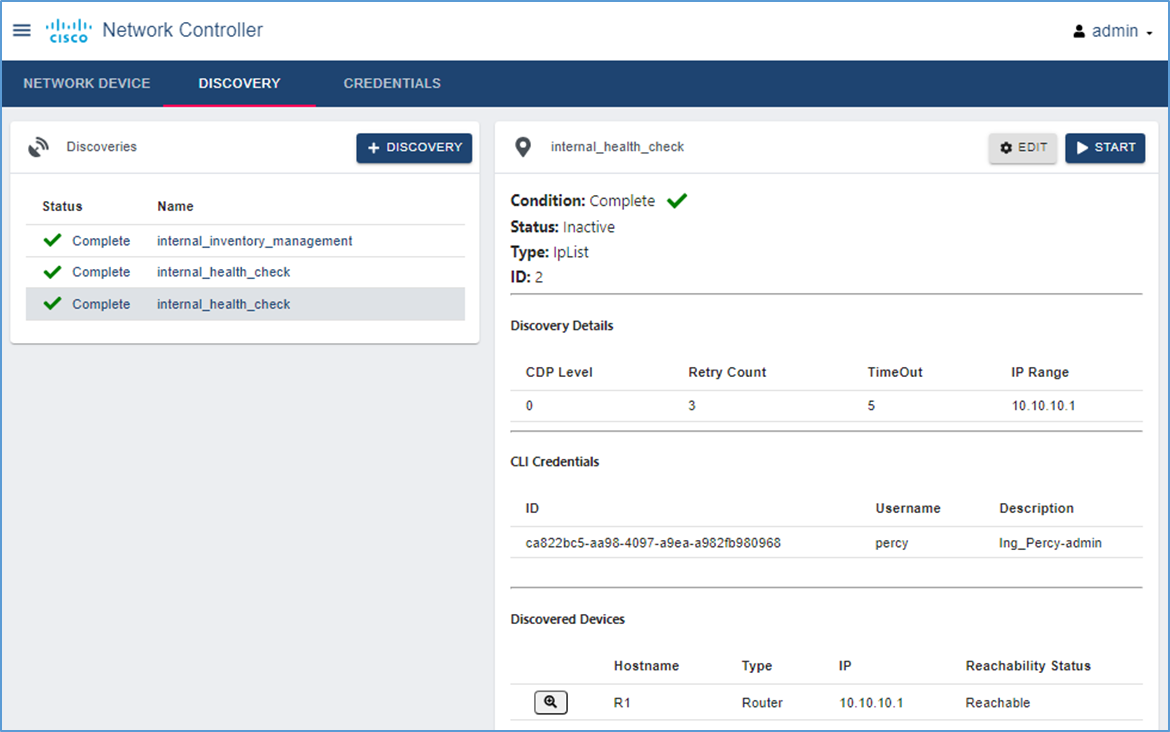Start the internal_health_check discovery
Screen dimensions: 1170x732
coord(1105,147)
